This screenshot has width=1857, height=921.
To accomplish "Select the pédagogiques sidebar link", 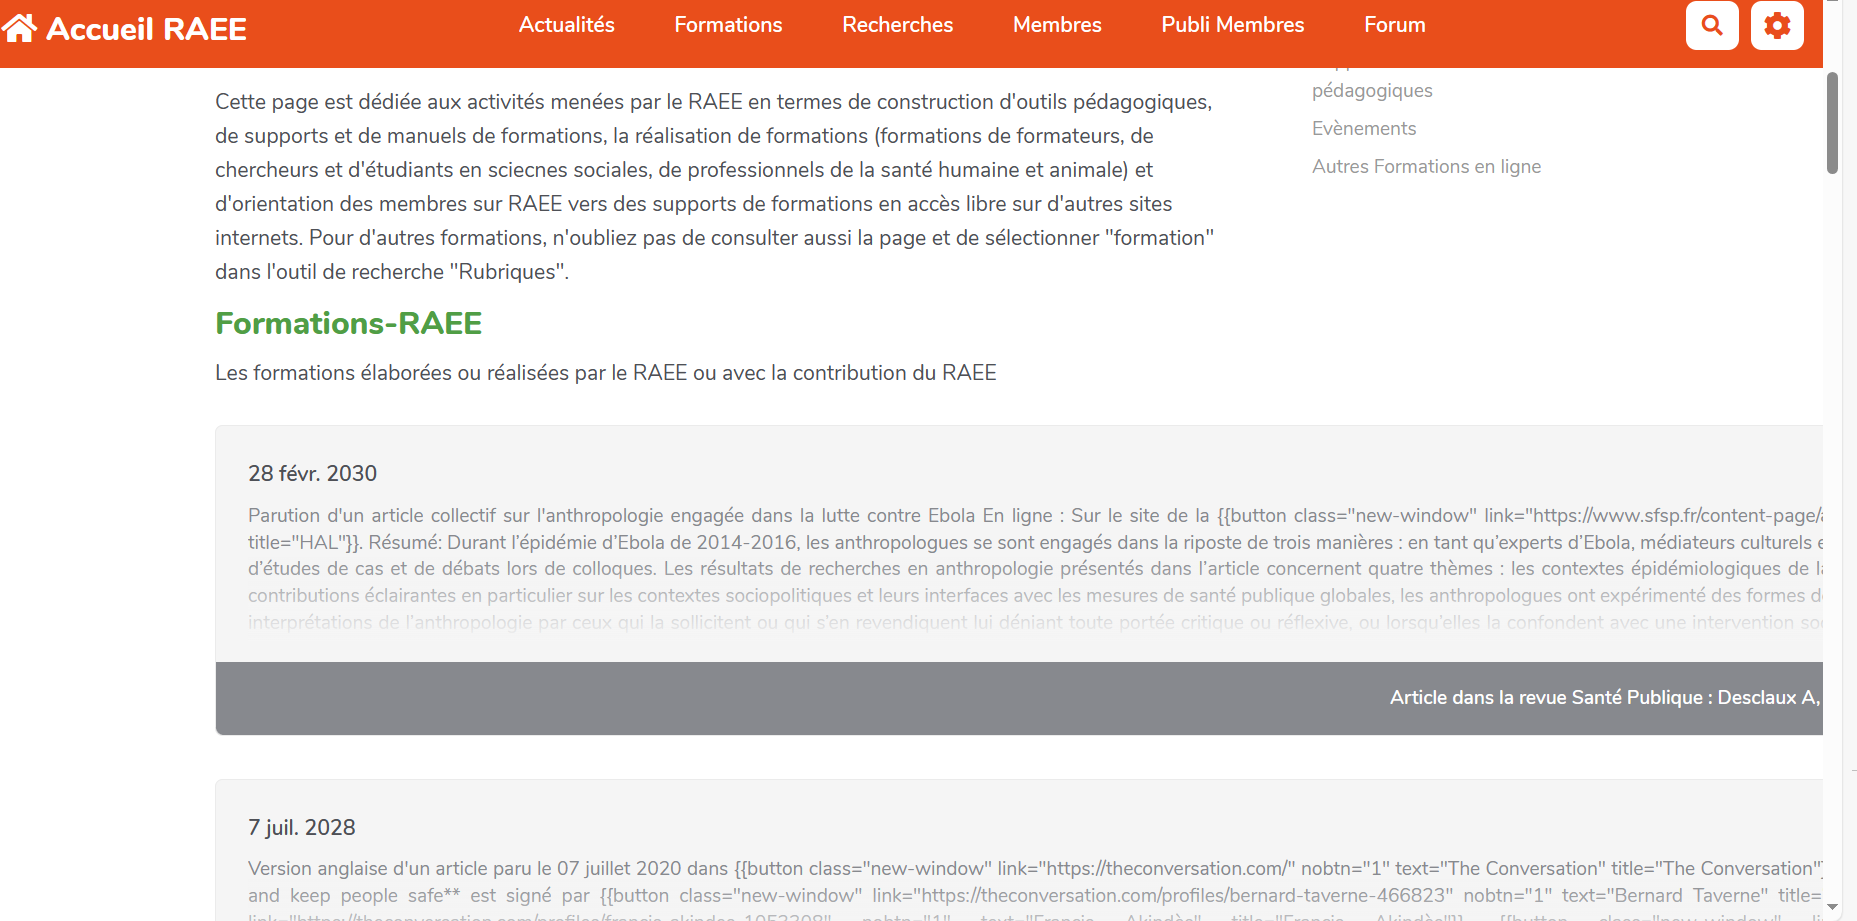I will point(1372,90).
